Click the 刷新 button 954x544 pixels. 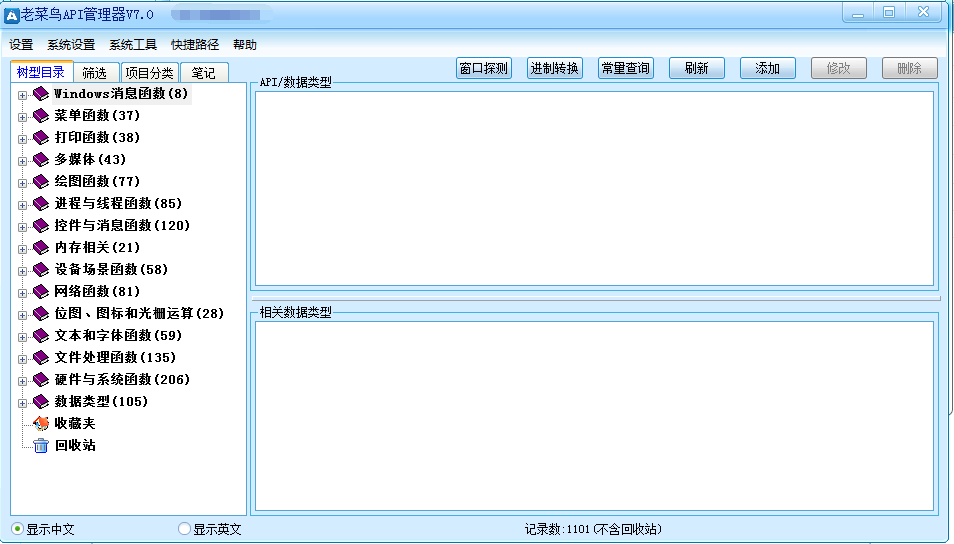click(x=697, y=68)
